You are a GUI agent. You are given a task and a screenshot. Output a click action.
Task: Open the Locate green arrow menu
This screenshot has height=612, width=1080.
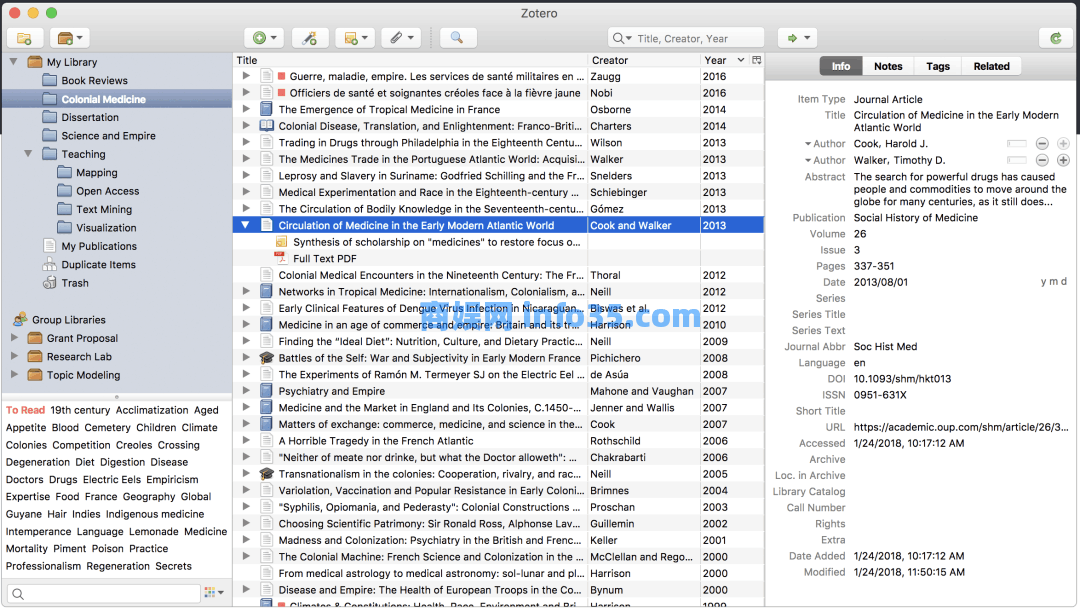[x=798, y=39]
